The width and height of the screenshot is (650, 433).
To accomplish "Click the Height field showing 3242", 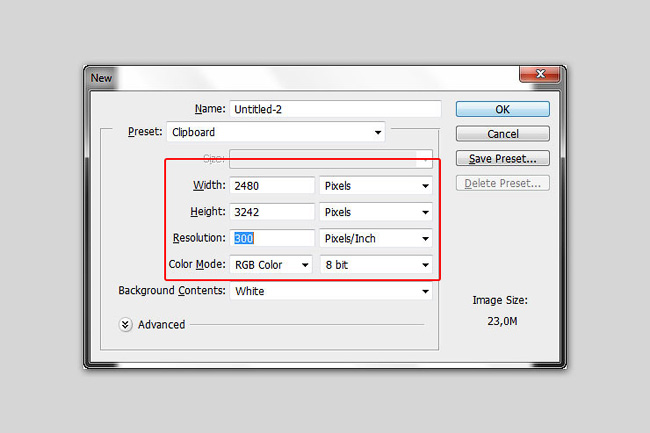I will click(x=272, y=212).
